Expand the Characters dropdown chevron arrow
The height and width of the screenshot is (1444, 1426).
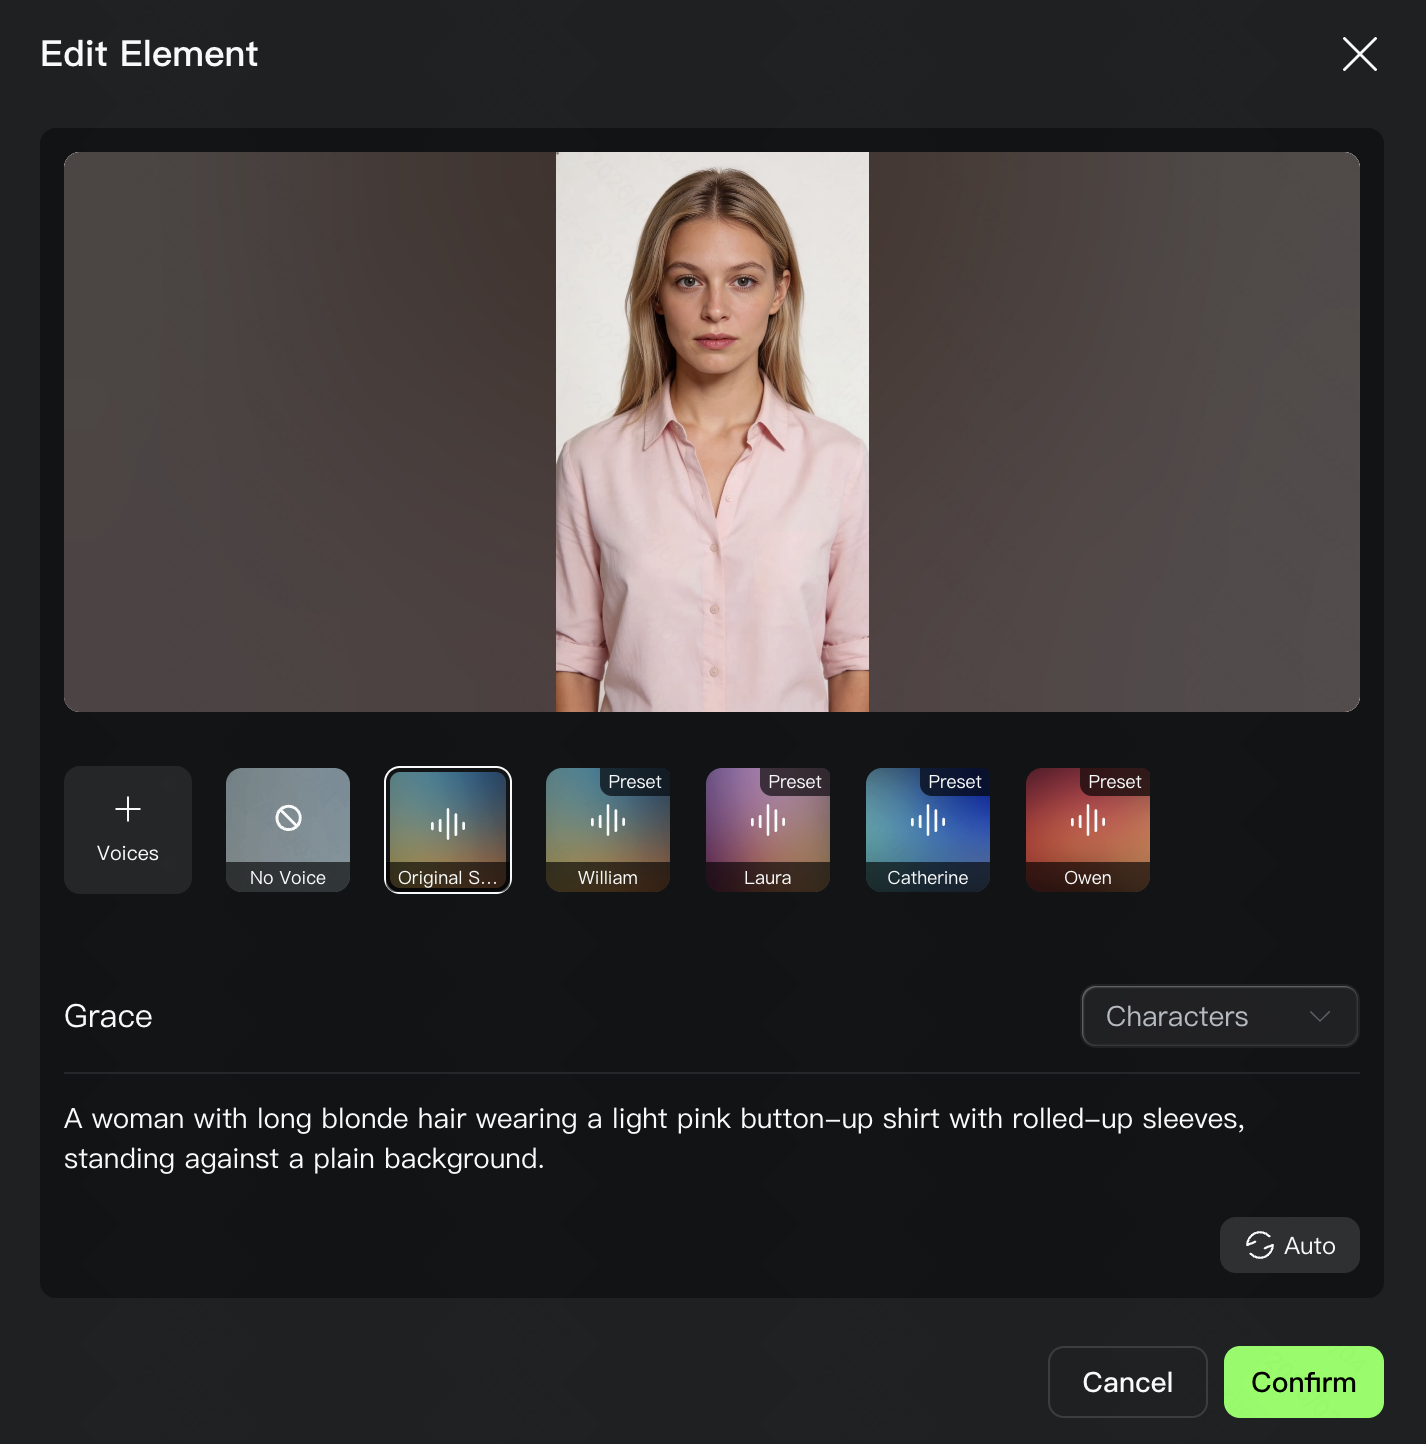(x=1320, y=1016)
